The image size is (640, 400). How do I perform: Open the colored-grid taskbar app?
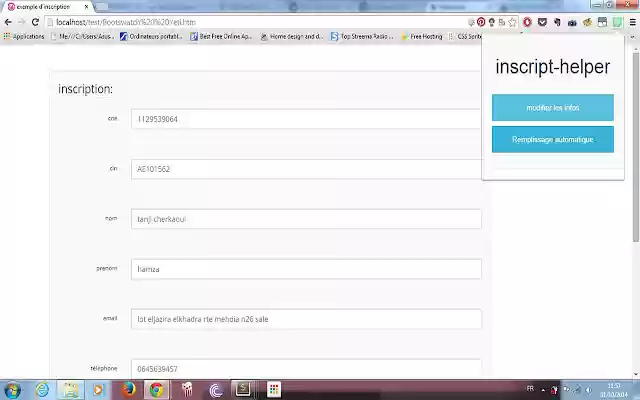[274, 390]
